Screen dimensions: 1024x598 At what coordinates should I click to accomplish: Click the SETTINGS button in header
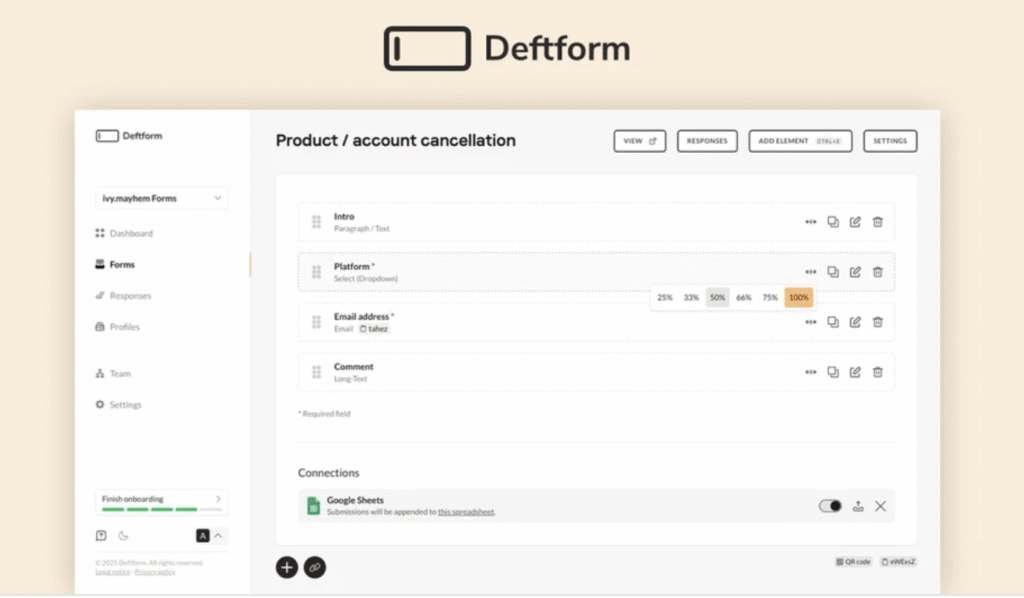pos(890,141)
